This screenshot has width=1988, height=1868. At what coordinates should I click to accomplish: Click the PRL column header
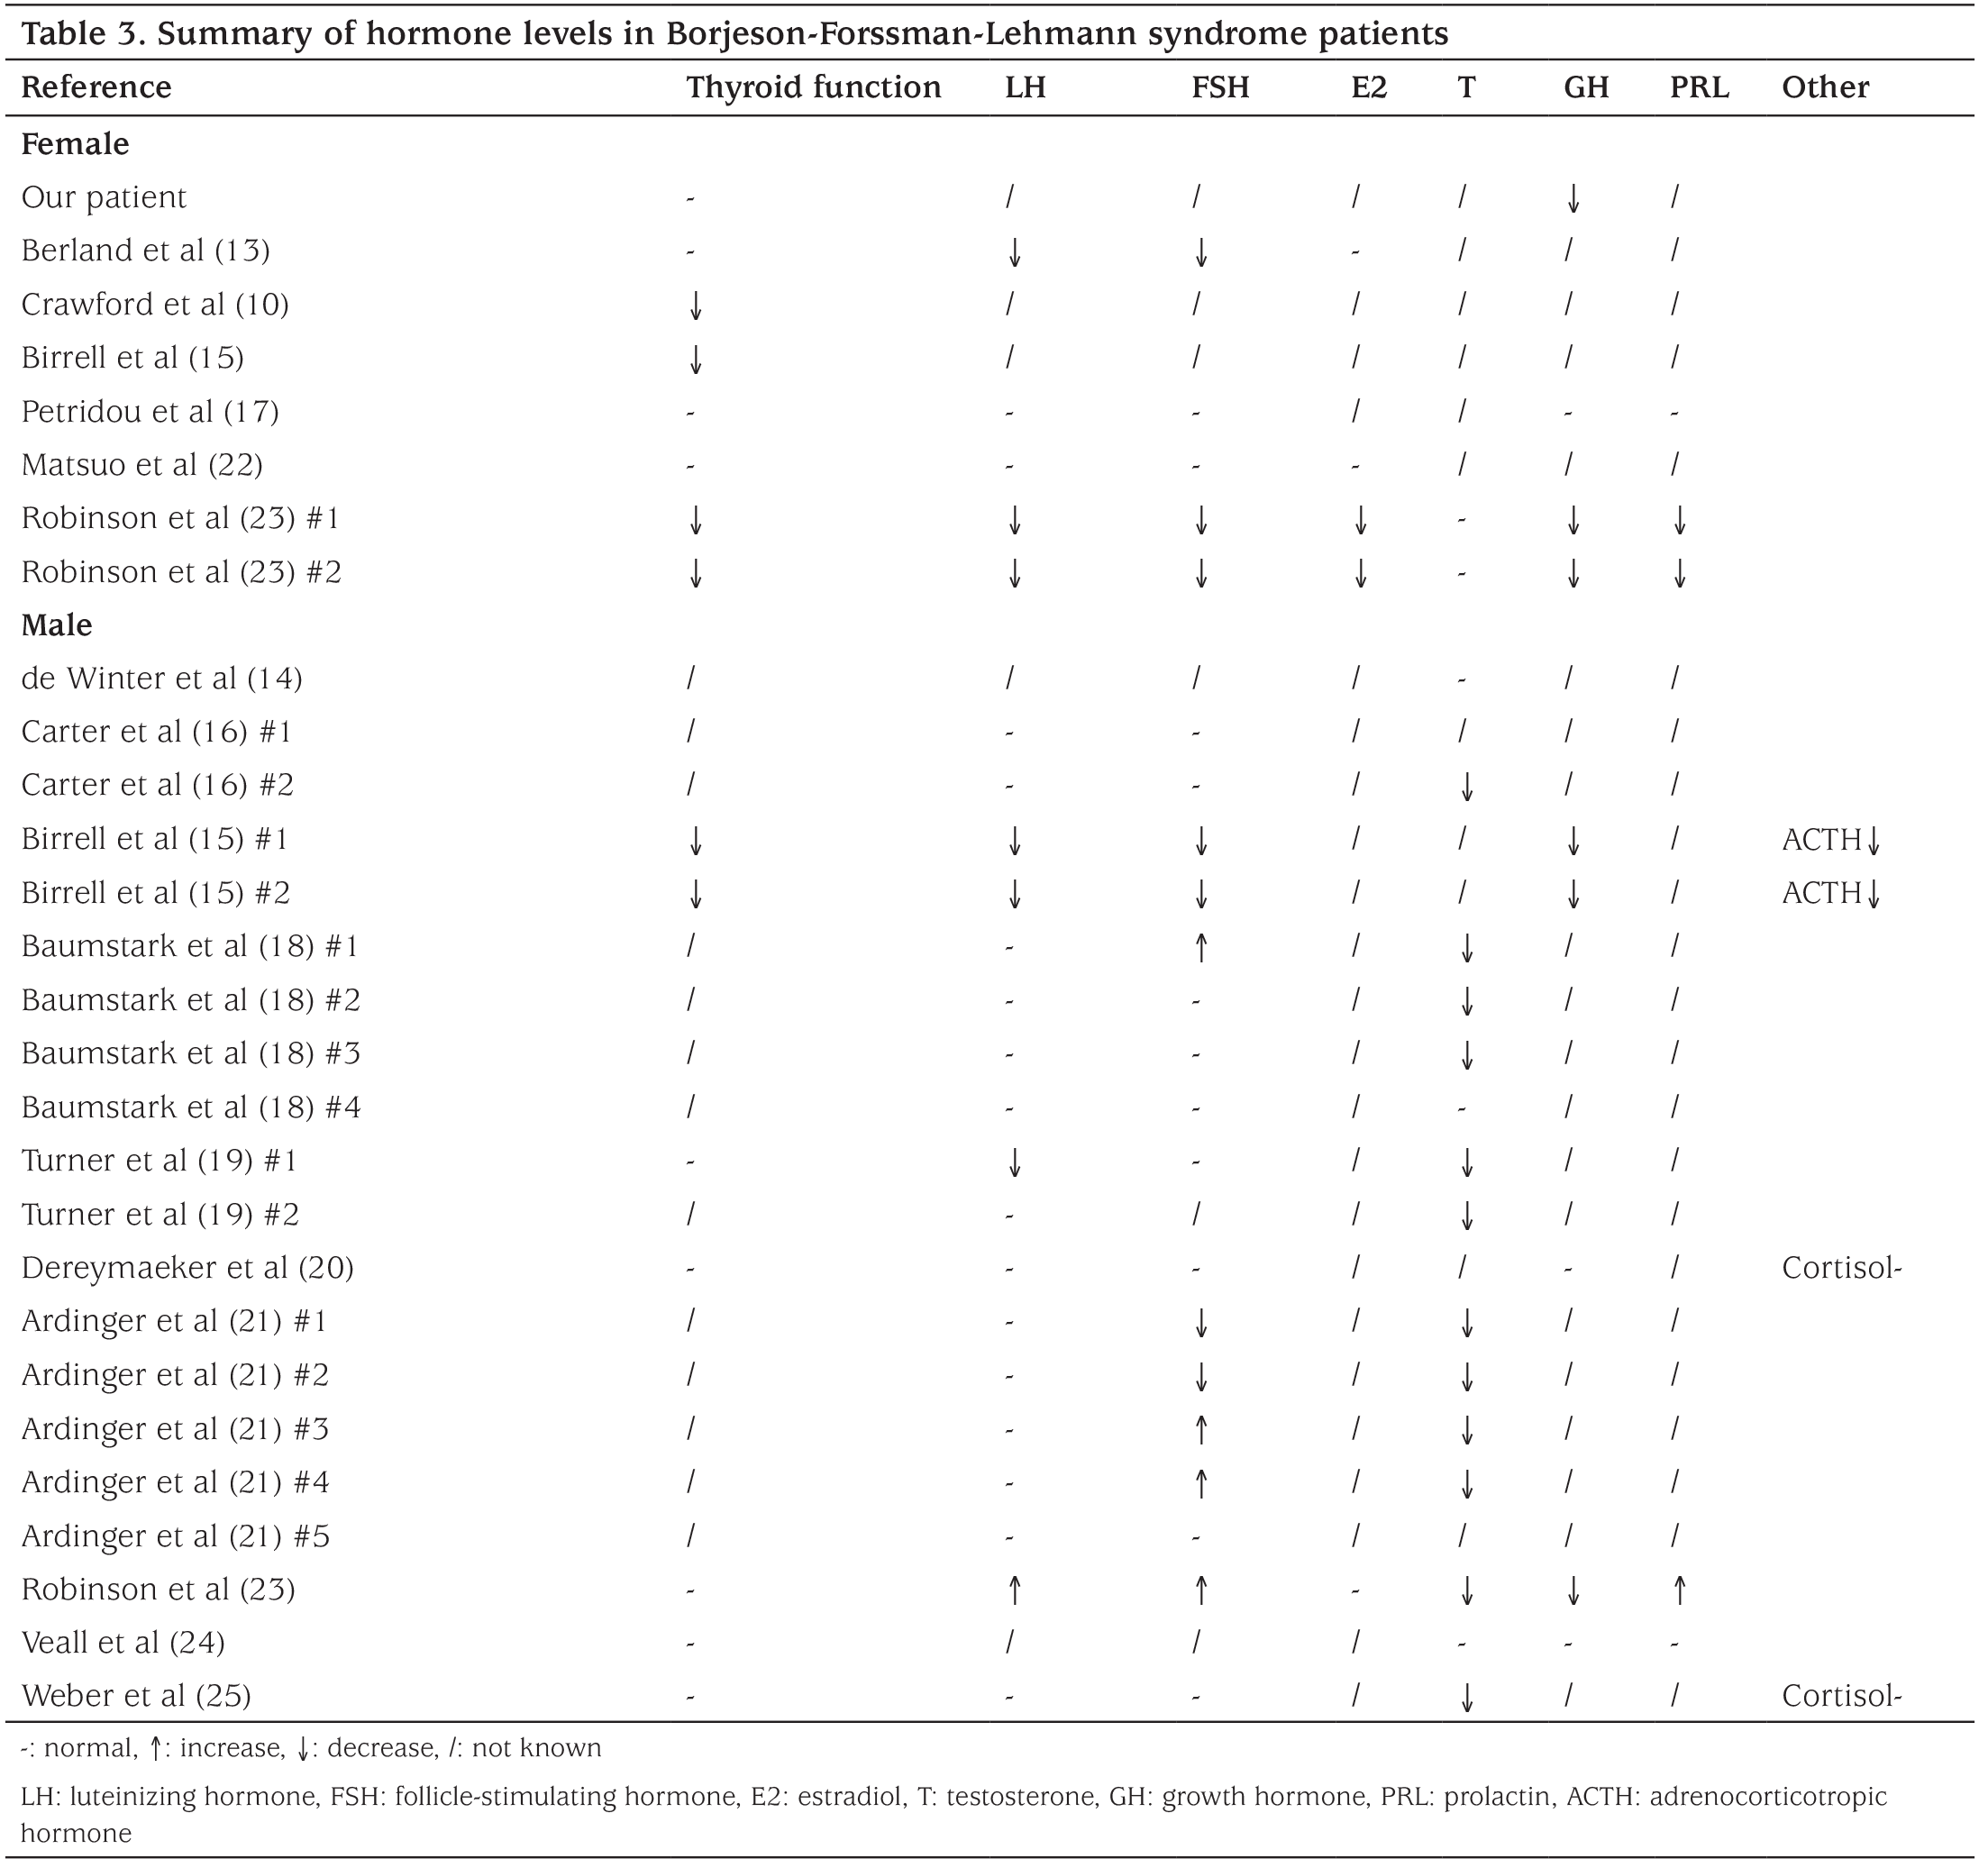click(1699, 88)
